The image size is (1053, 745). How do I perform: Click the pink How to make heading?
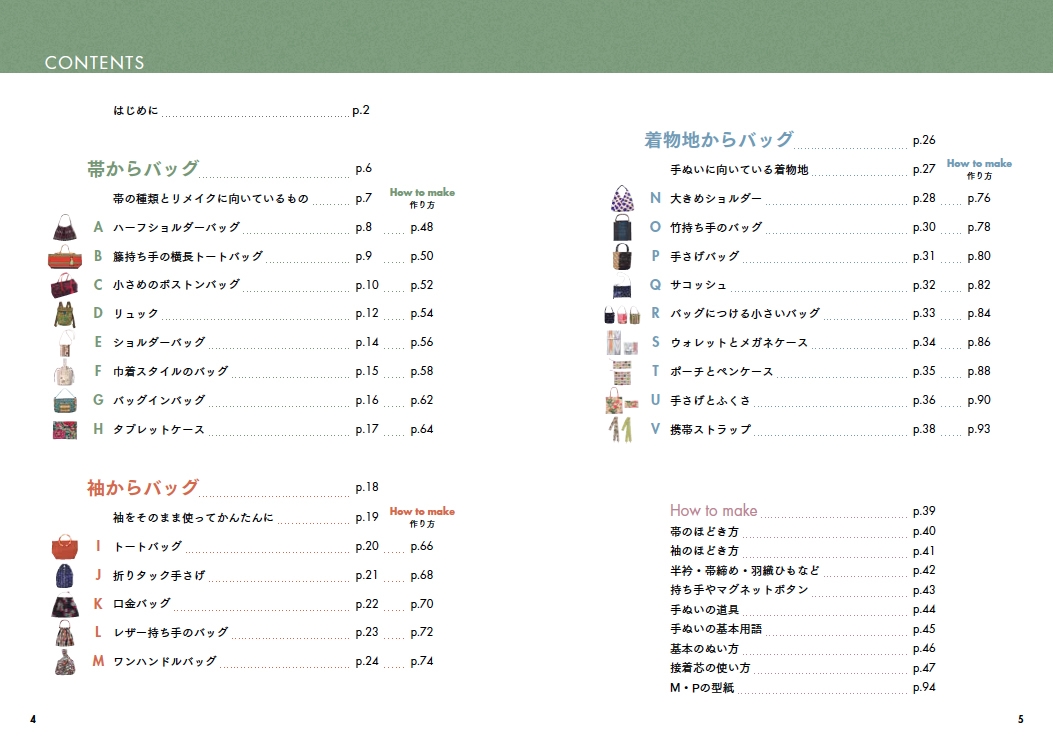point(713,510)
